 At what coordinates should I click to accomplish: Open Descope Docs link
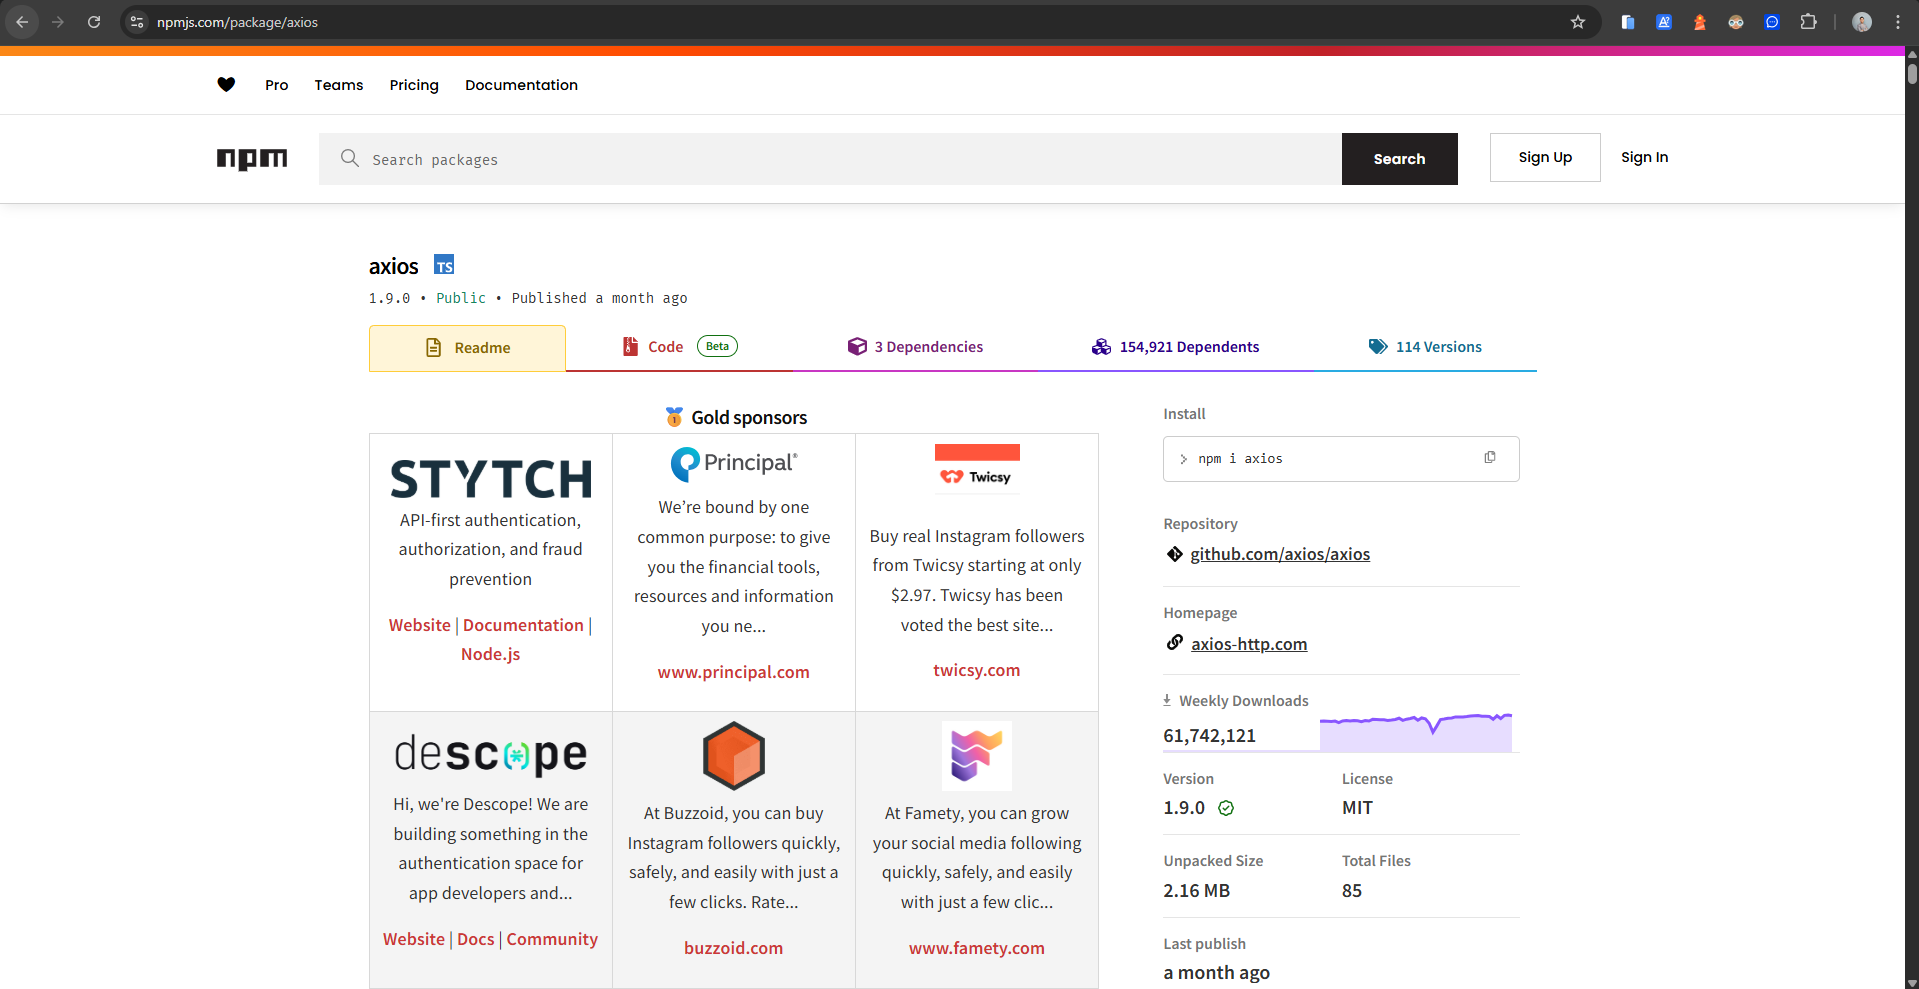click(476, 939)
